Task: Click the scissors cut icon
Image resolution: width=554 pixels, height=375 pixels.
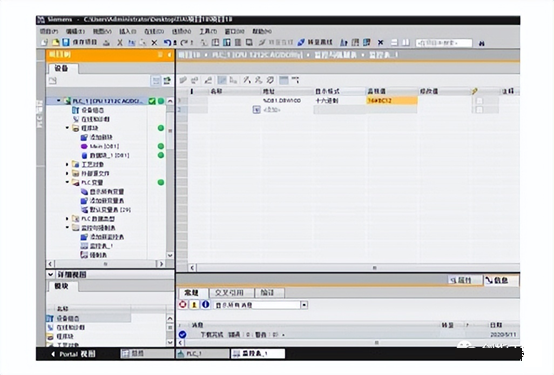Action: tap(120, 43)
